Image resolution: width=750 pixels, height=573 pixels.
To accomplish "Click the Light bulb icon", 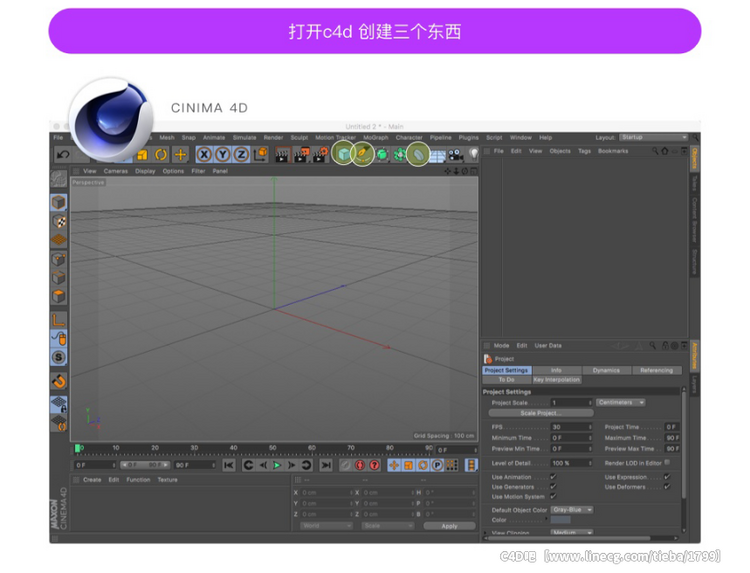I will [473, 154].
